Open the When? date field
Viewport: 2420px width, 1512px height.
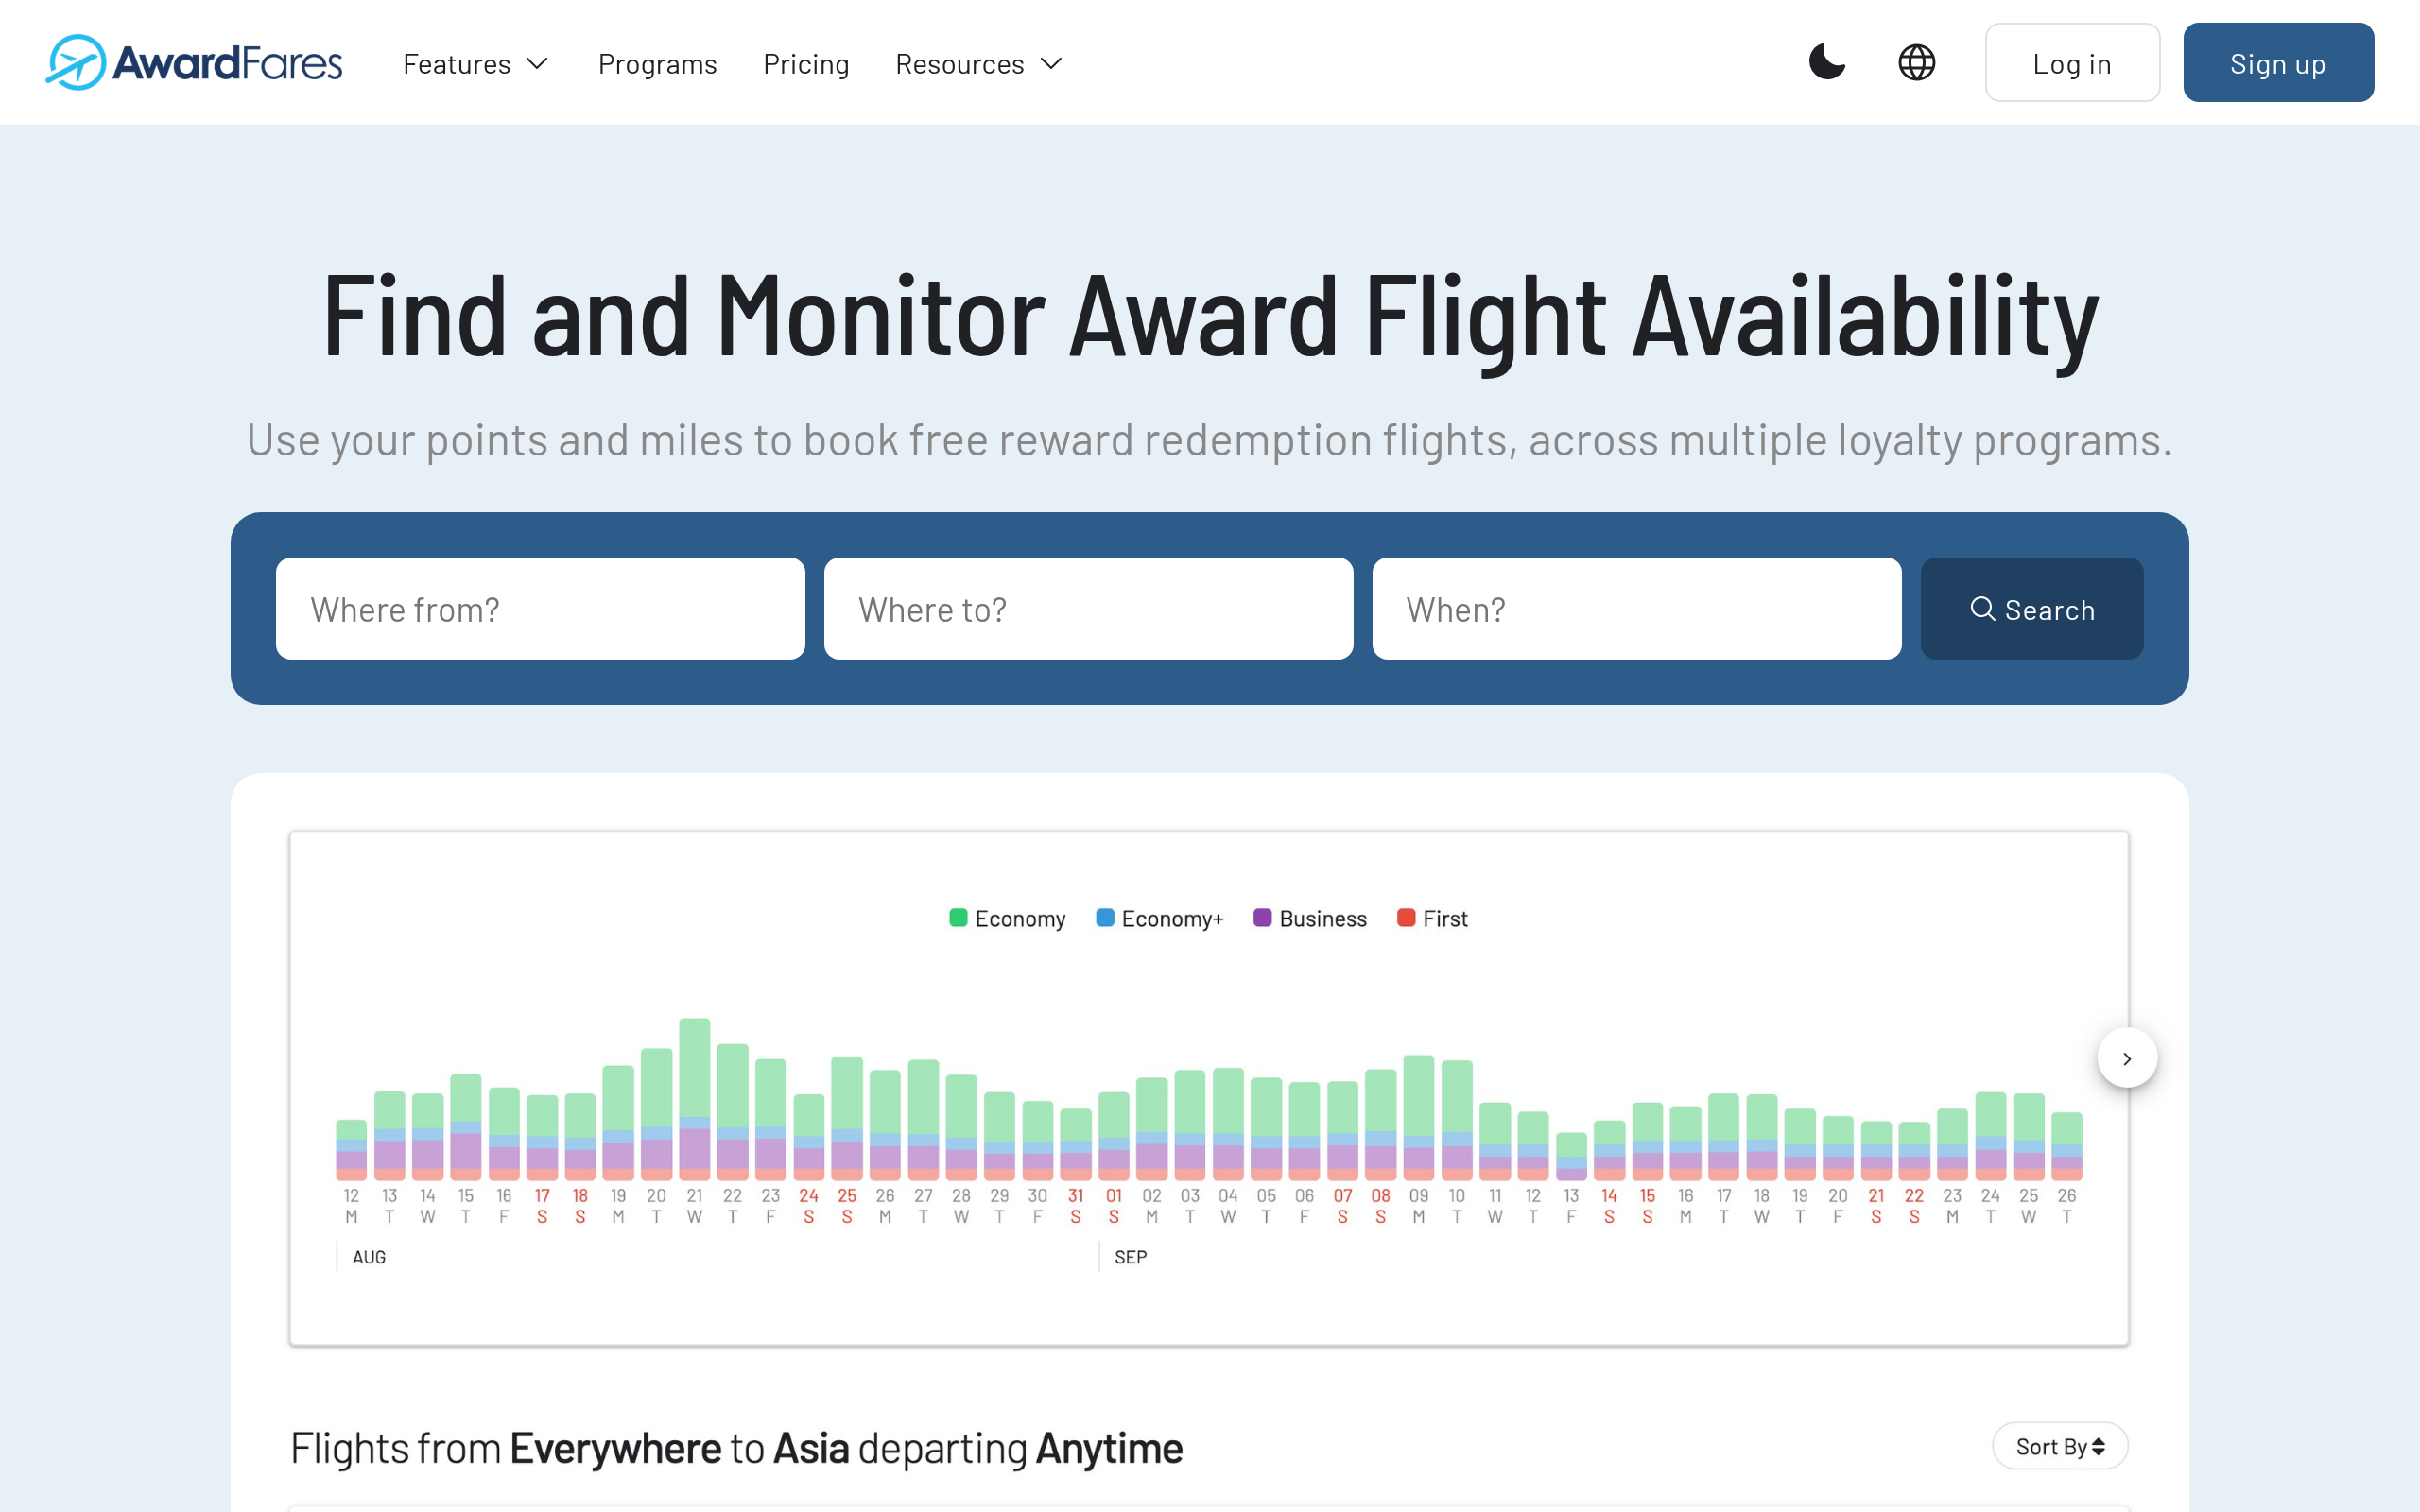pyautogui.click(x=1636, y=609)
